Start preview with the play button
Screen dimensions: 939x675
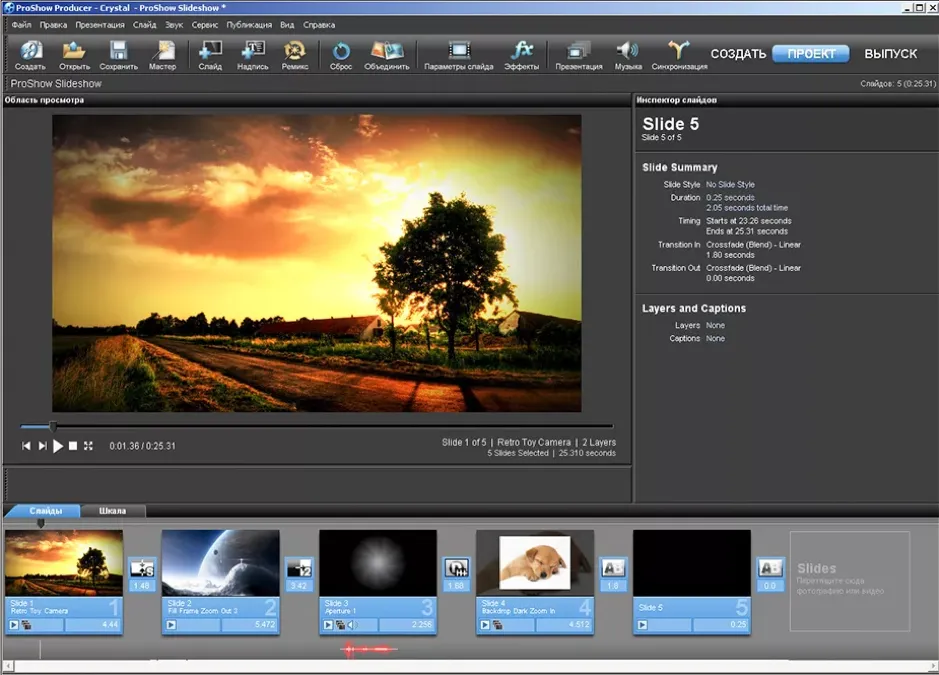tap(57, 446)
